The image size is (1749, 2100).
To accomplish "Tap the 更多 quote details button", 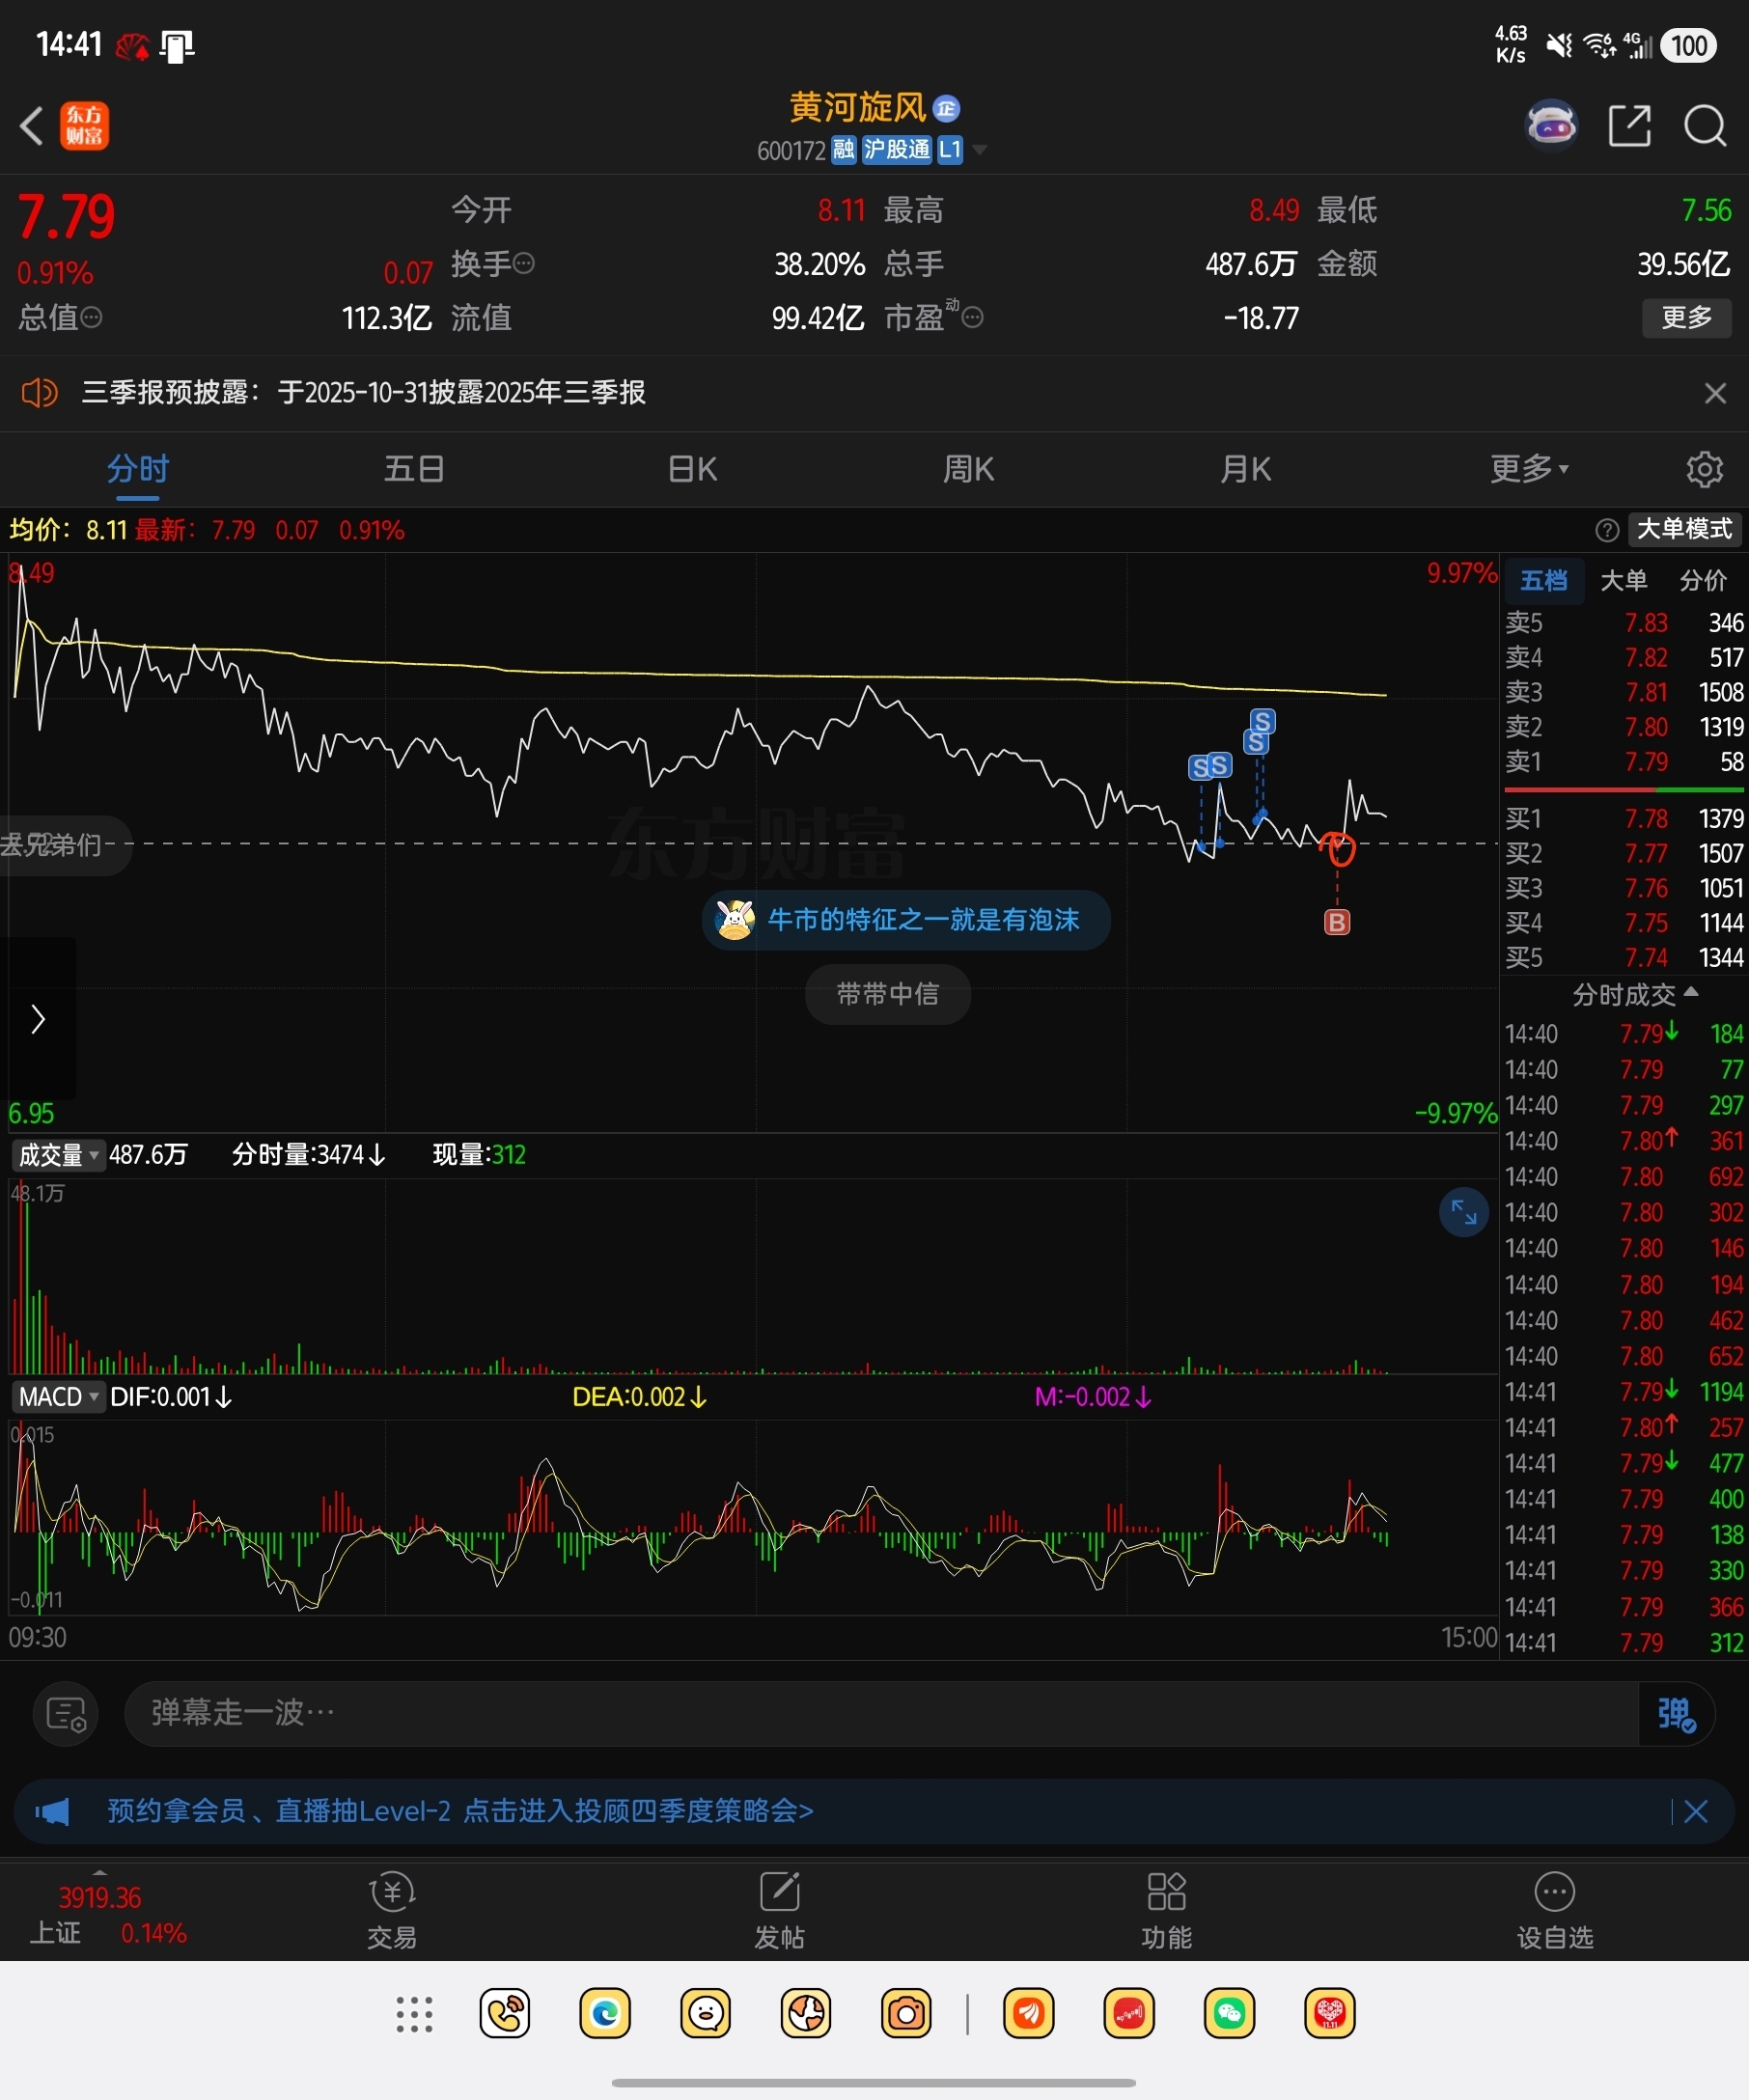I will click(x=1687, y=318).
